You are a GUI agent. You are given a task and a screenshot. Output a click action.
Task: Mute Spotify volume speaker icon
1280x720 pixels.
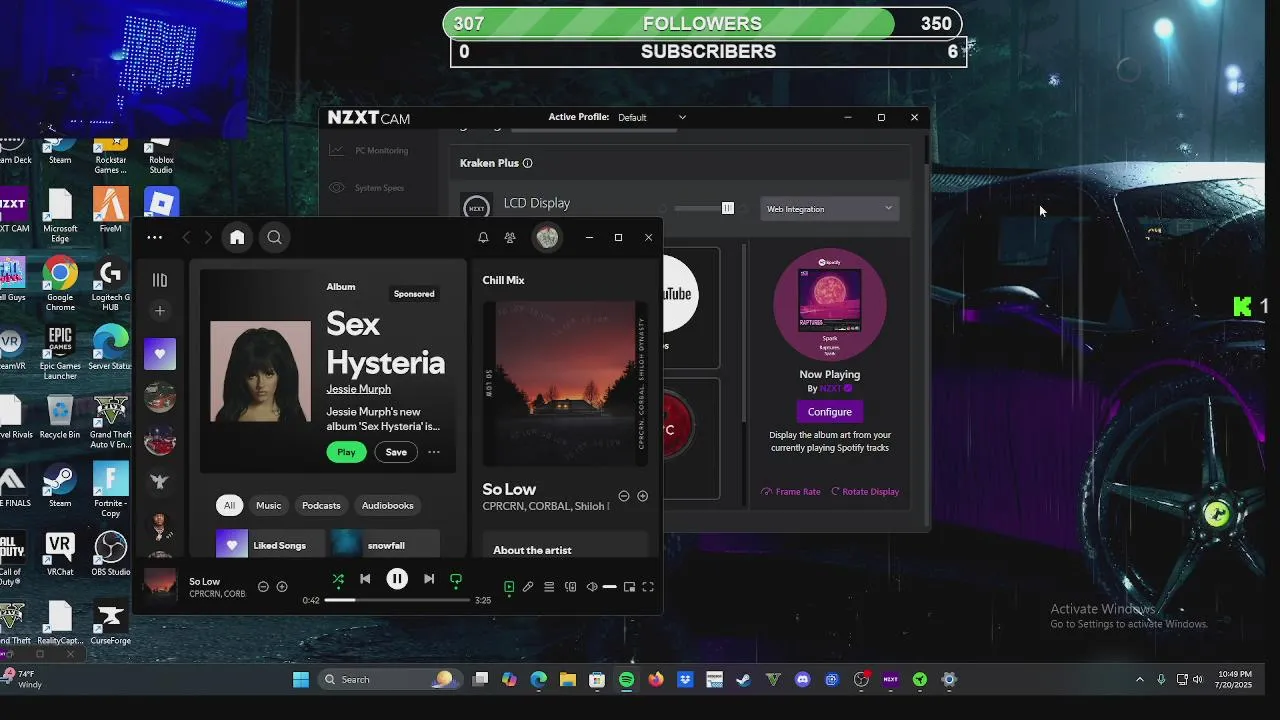click(591, 587)
